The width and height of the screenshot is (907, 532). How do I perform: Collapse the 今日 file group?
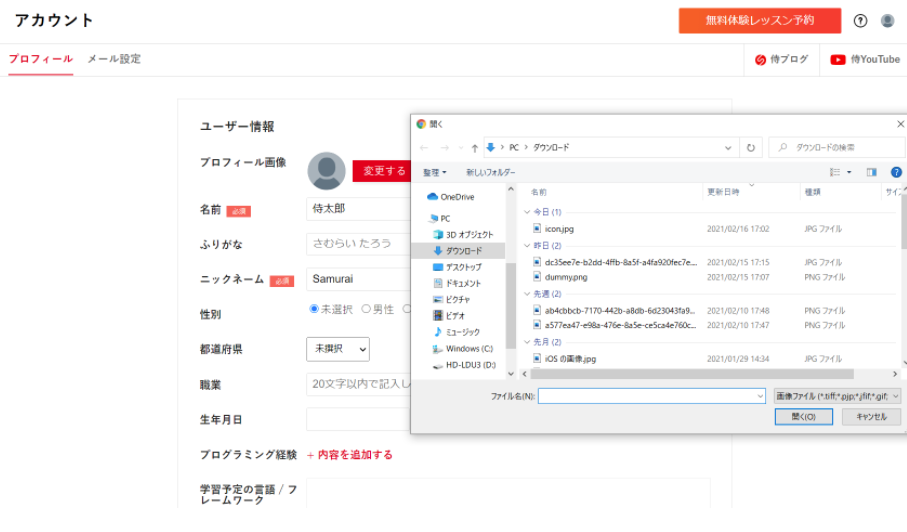[527, 212]
